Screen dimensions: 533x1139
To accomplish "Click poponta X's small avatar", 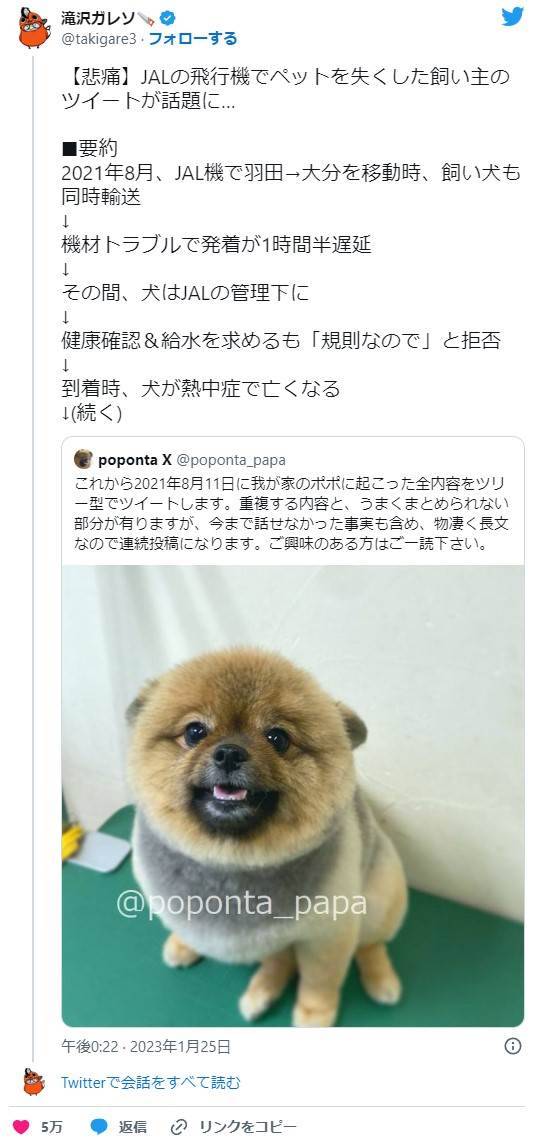I will (x=84, y=459).
